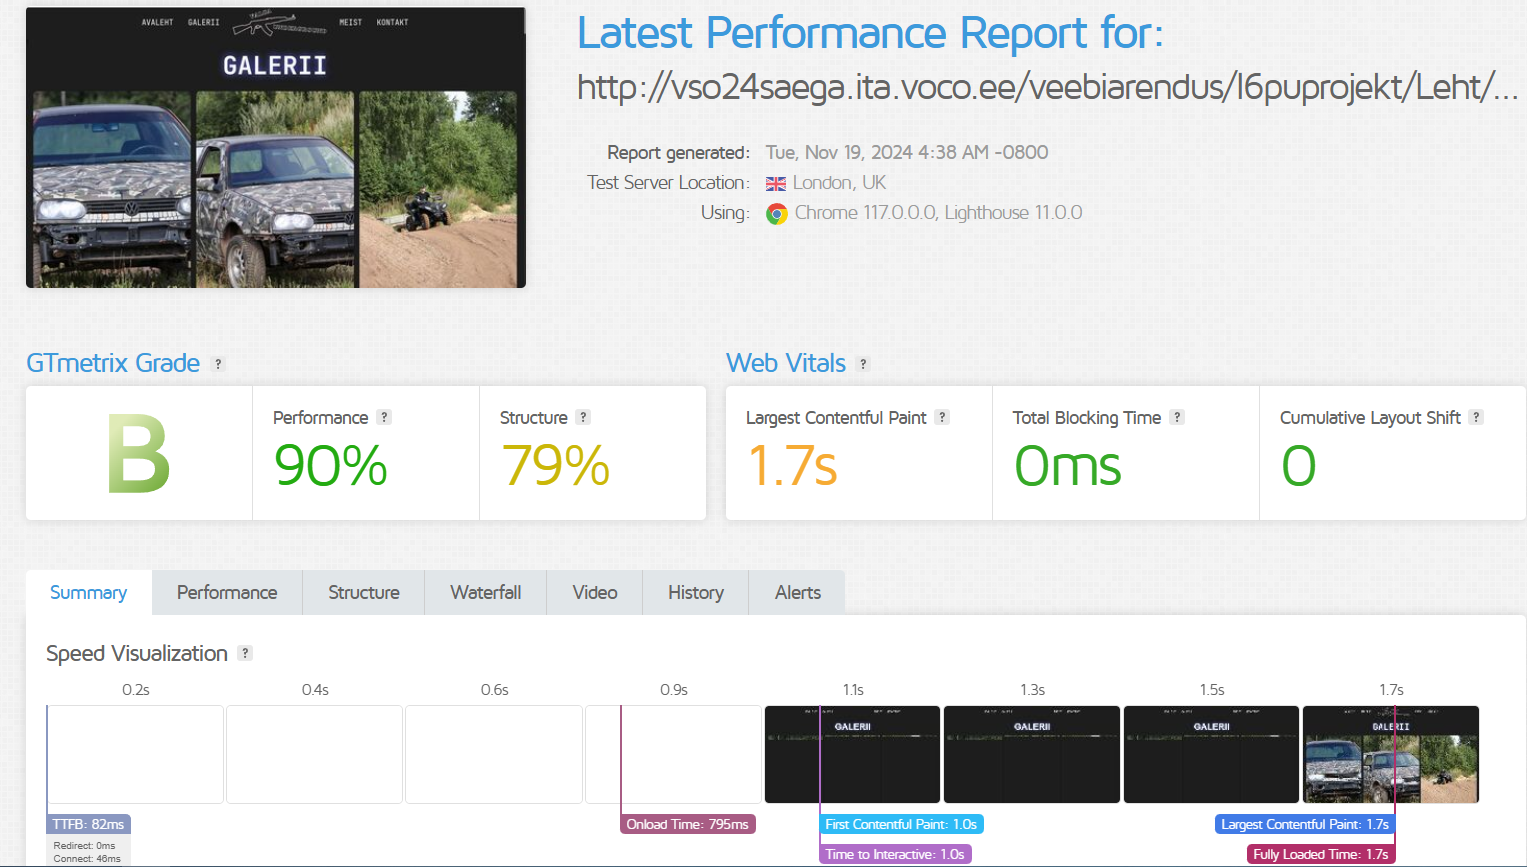View the History tab
This screenshot has height=867, width=1527.
(x=696, y=593)
